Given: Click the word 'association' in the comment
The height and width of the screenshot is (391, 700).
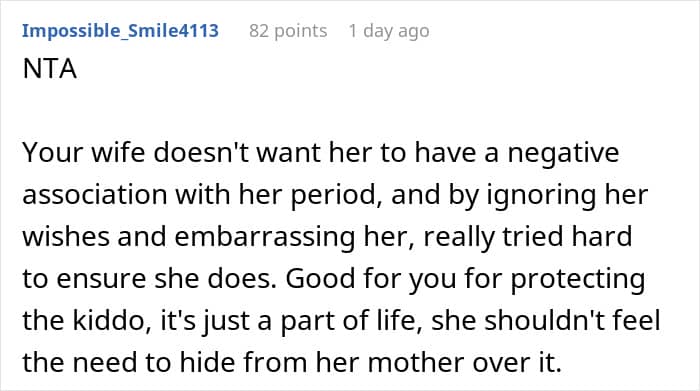Looking at the screenshot, I should coord(95,195).
